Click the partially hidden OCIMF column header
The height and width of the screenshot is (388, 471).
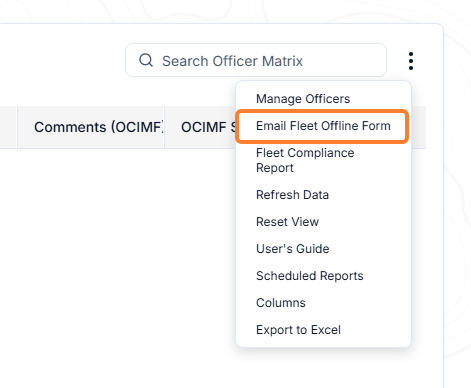(x=201, y=127)
